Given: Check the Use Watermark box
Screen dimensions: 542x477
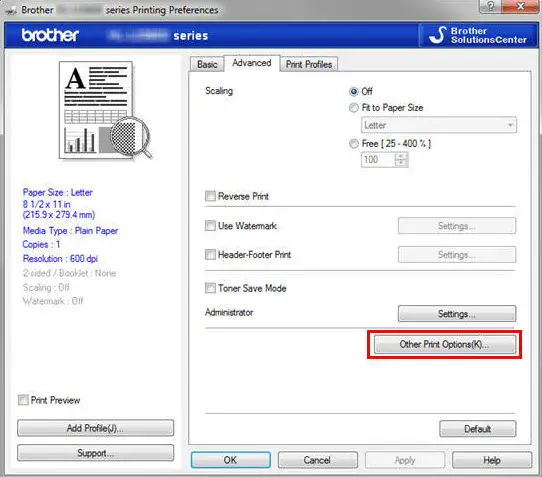Looking at the screenshot, I should click(210, 226).
